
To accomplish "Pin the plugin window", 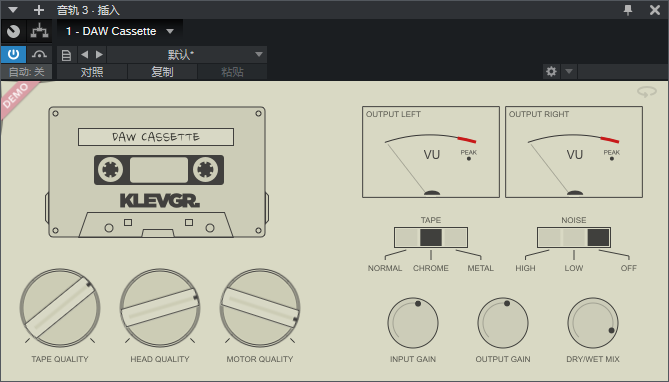I will (x=628, y=10).
